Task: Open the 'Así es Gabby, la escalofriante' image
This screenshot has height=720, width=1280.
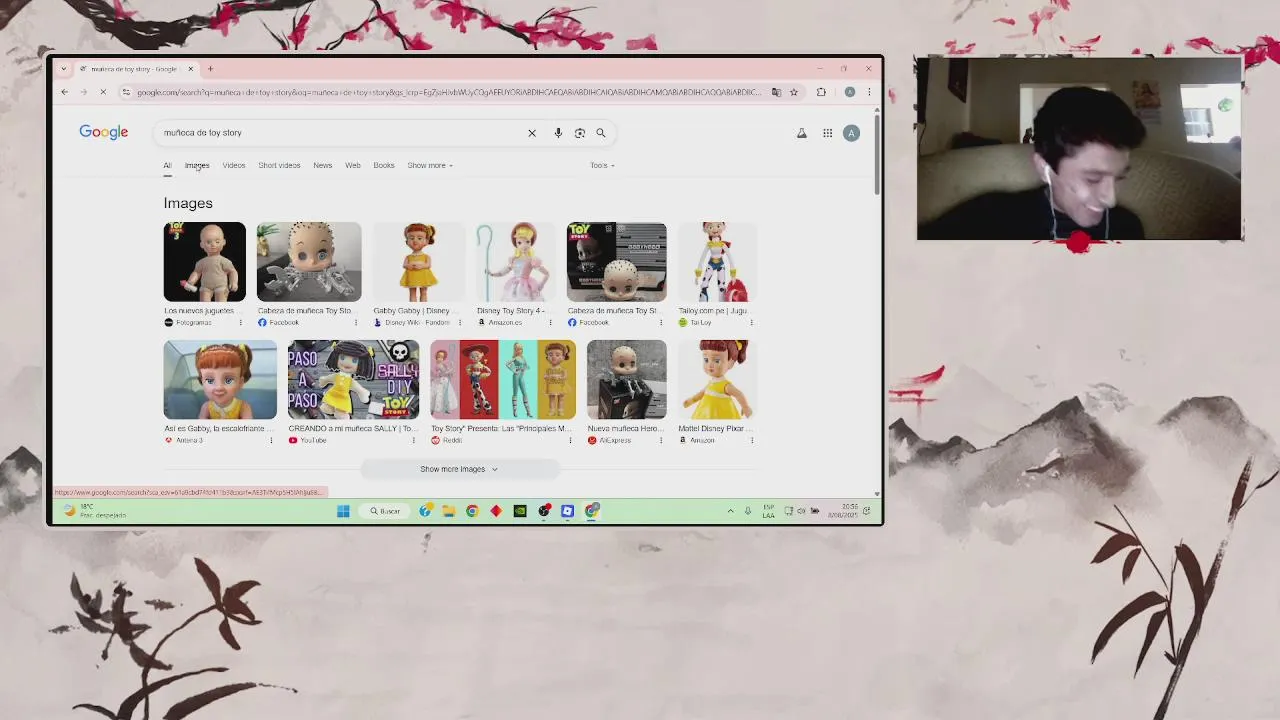Action: pos(220,380)
